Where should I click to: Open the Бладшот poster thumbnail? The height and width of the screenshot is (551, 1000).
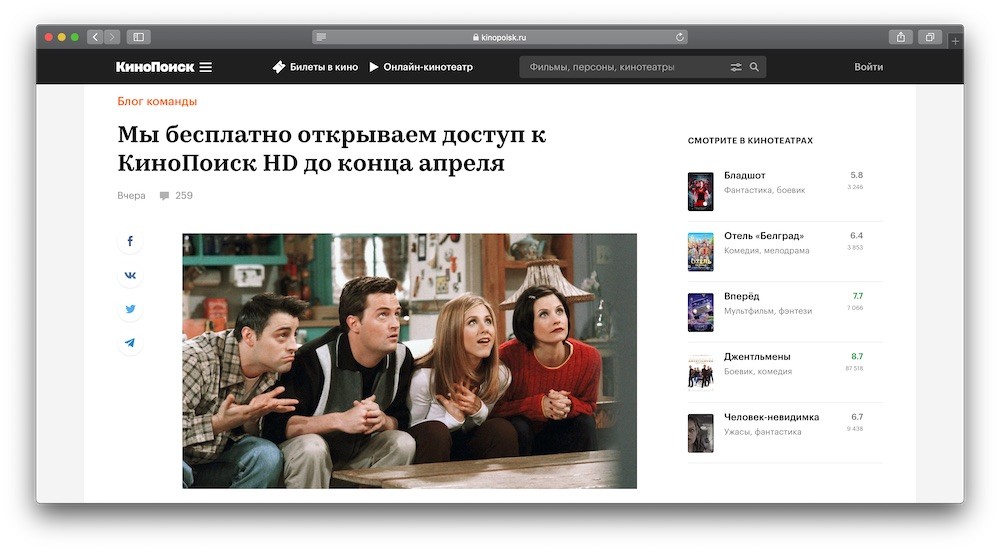click(x=700, y=191)
